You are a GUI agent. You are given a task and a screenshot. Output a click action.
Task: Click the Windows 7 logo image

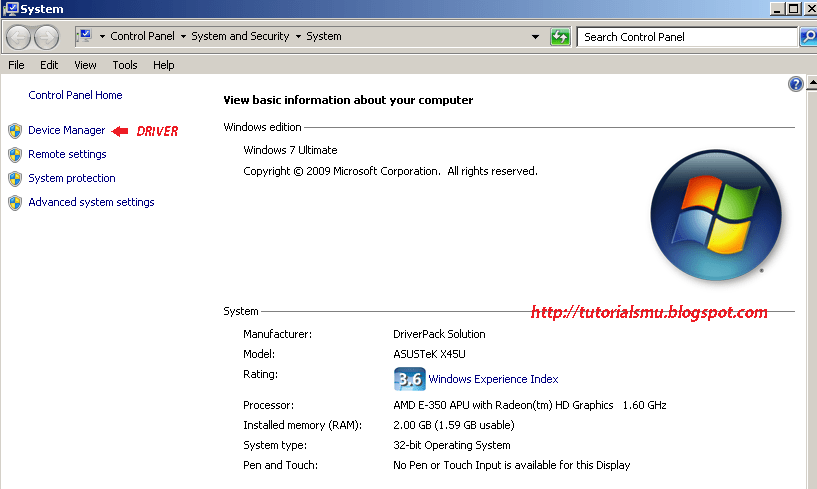pos(716,215)
